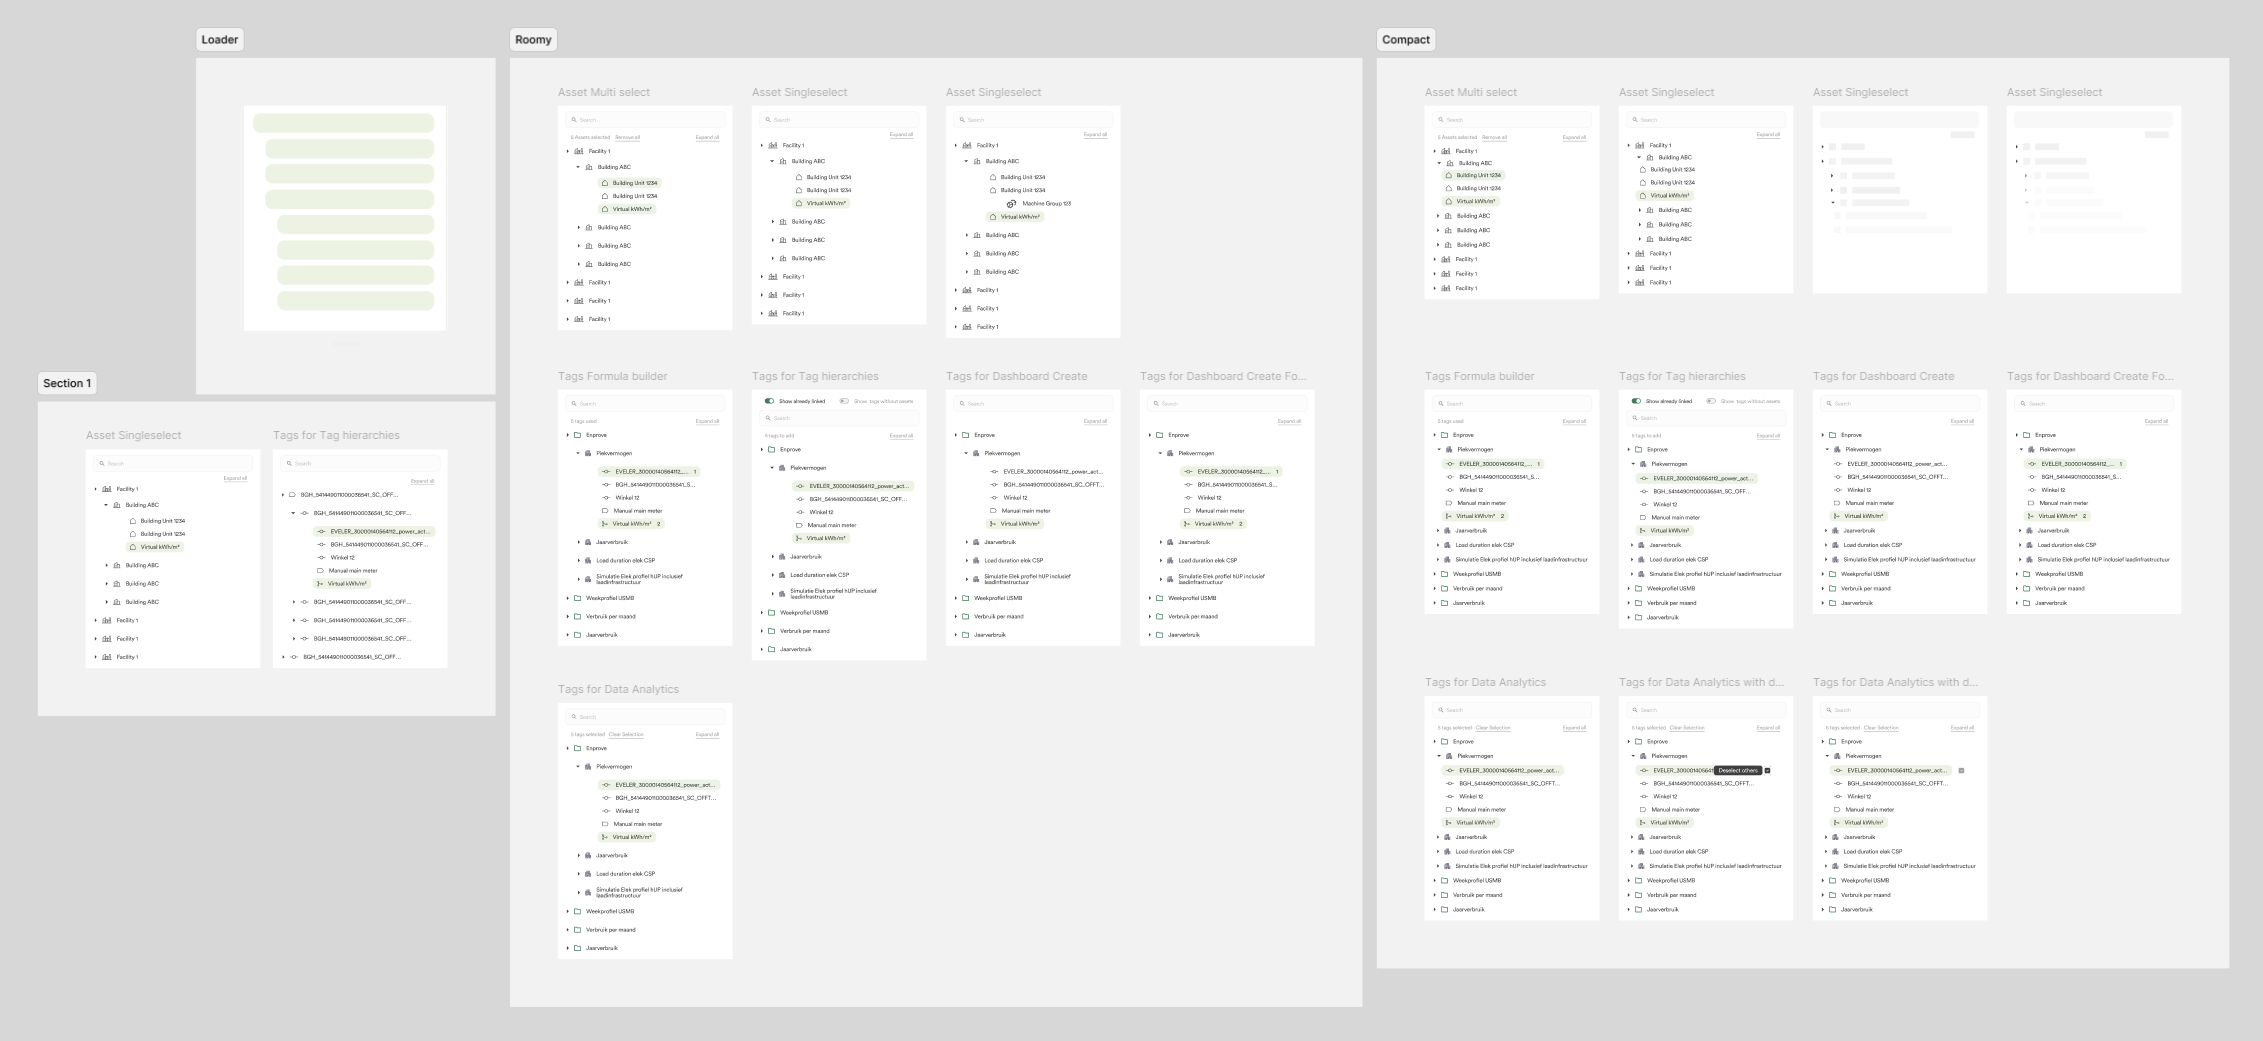The image size is (2263, 1041).
Task: Collapse Building ABC arrow in Section 1 Asset Singleselect
Action: click(106, 505)
